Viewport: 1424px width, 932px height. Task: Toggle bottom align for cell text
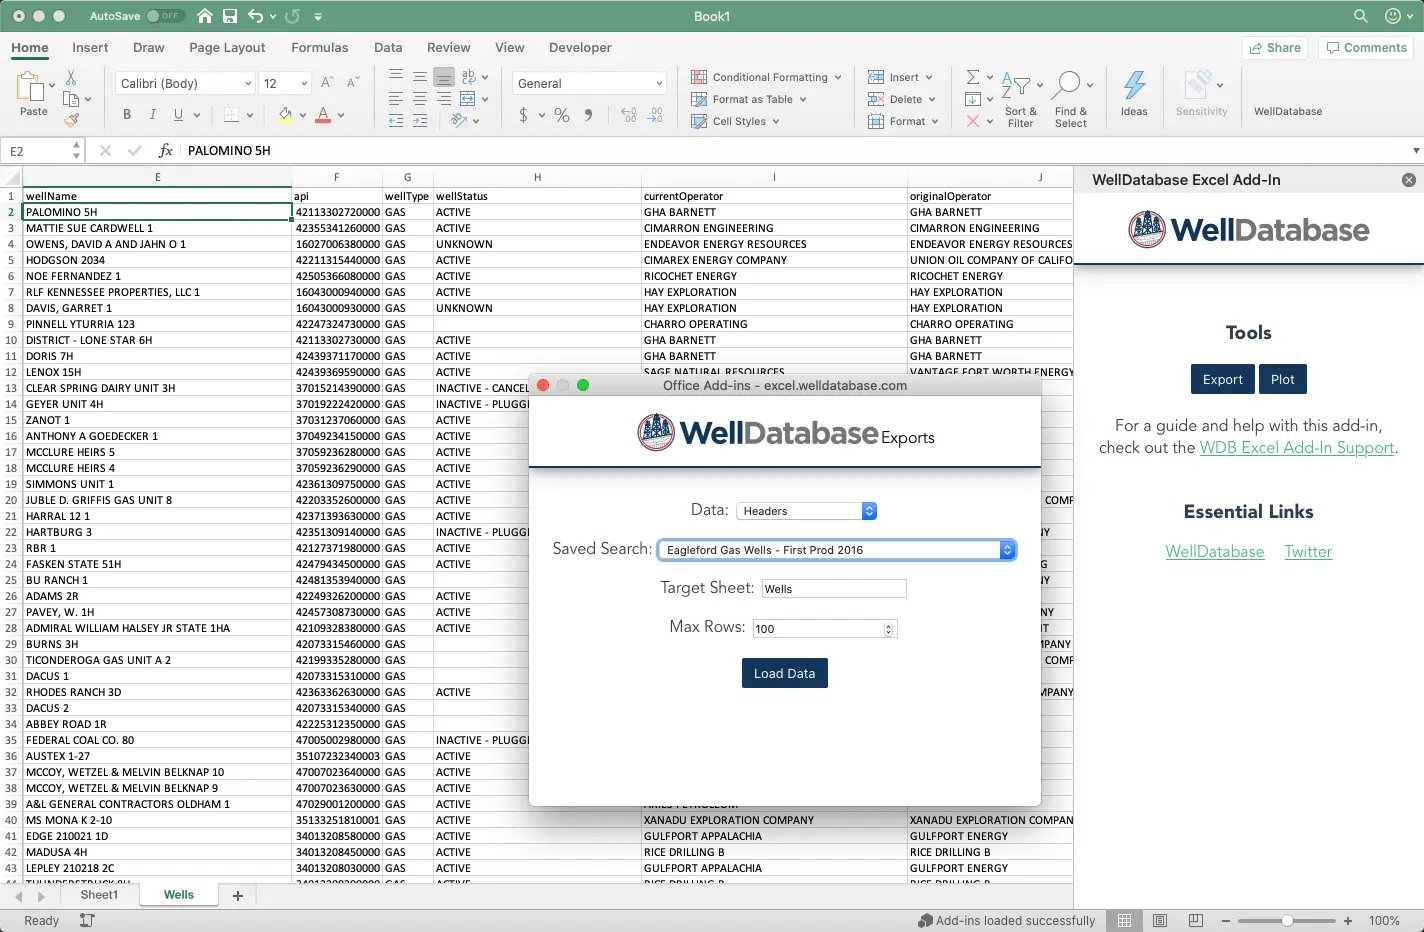(x=443, y=76)
